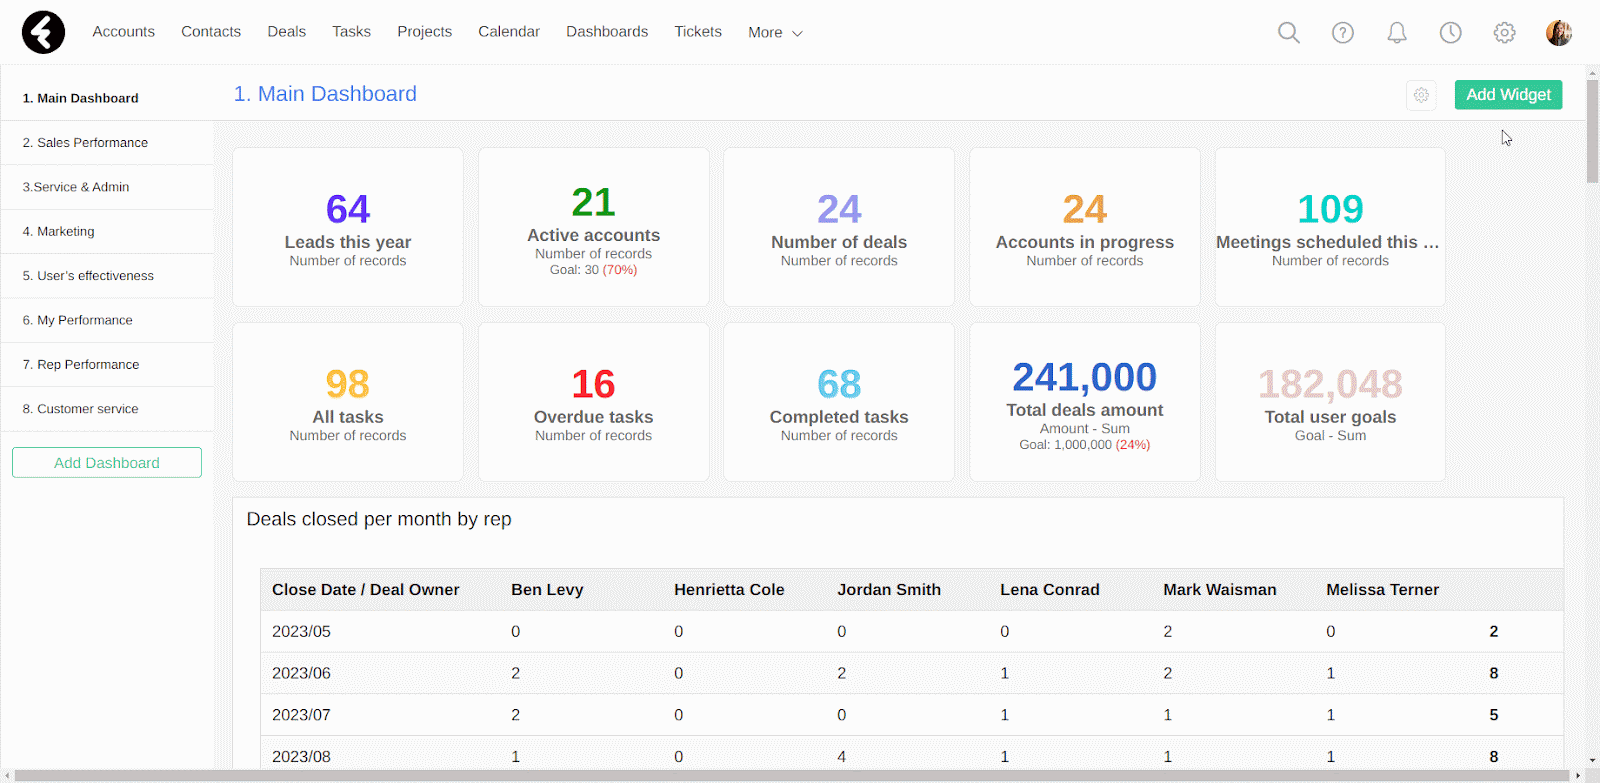Select 4. Marketing dashboard
The width and height of the screenshot is (1600, 783).
coord(107,231)
